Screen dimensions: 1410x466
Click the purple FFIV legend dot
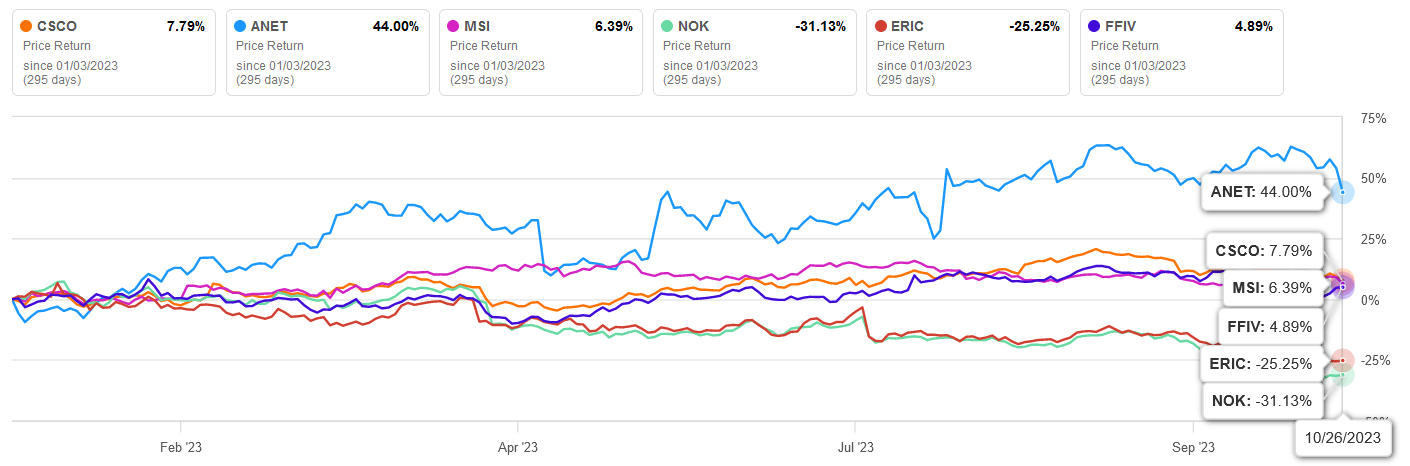(x=1096, y=26)
